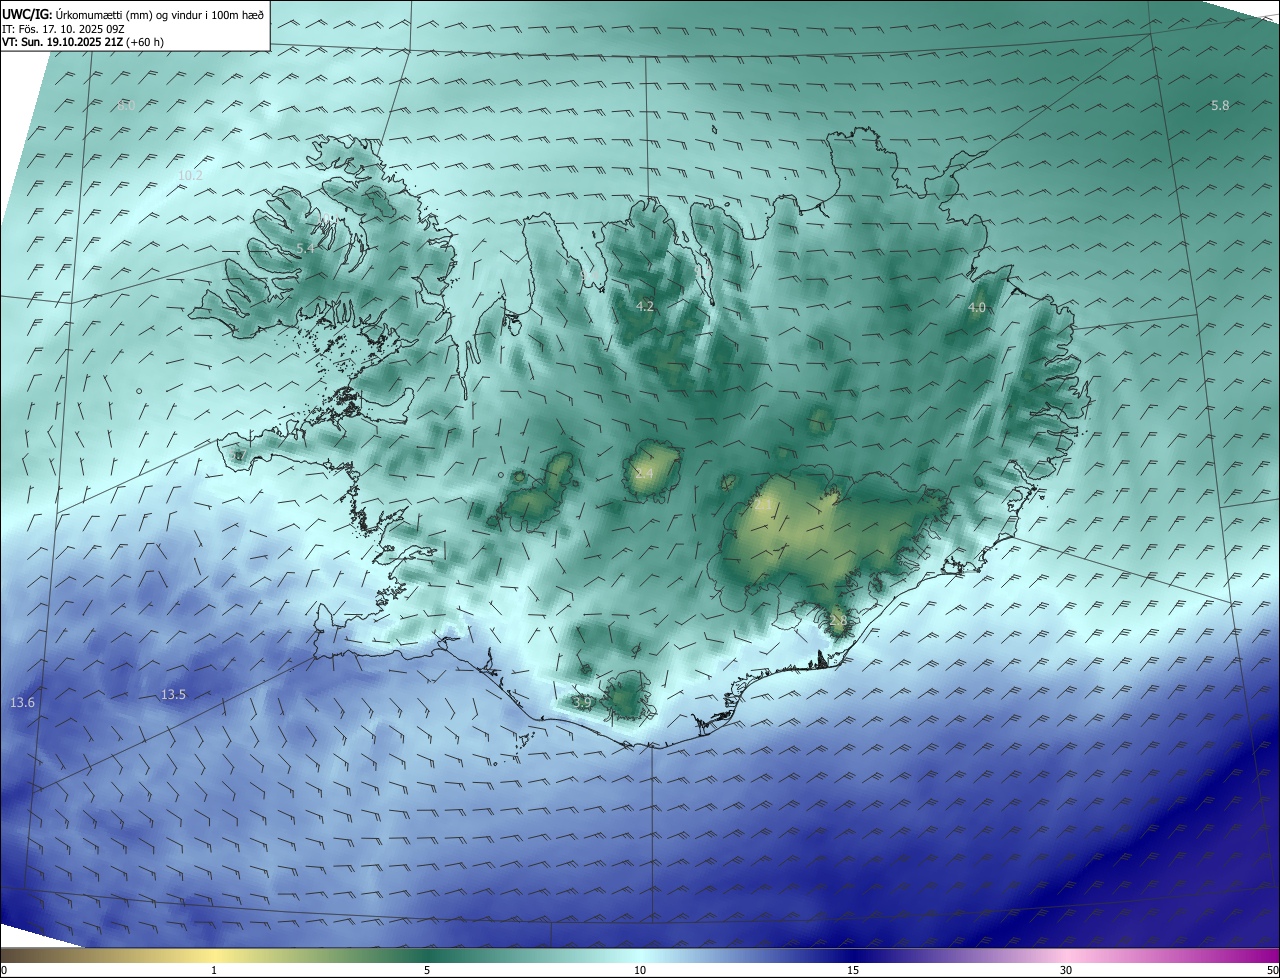Click the "8.0" value label on map
1280x978 pixels.
point(126,105)
